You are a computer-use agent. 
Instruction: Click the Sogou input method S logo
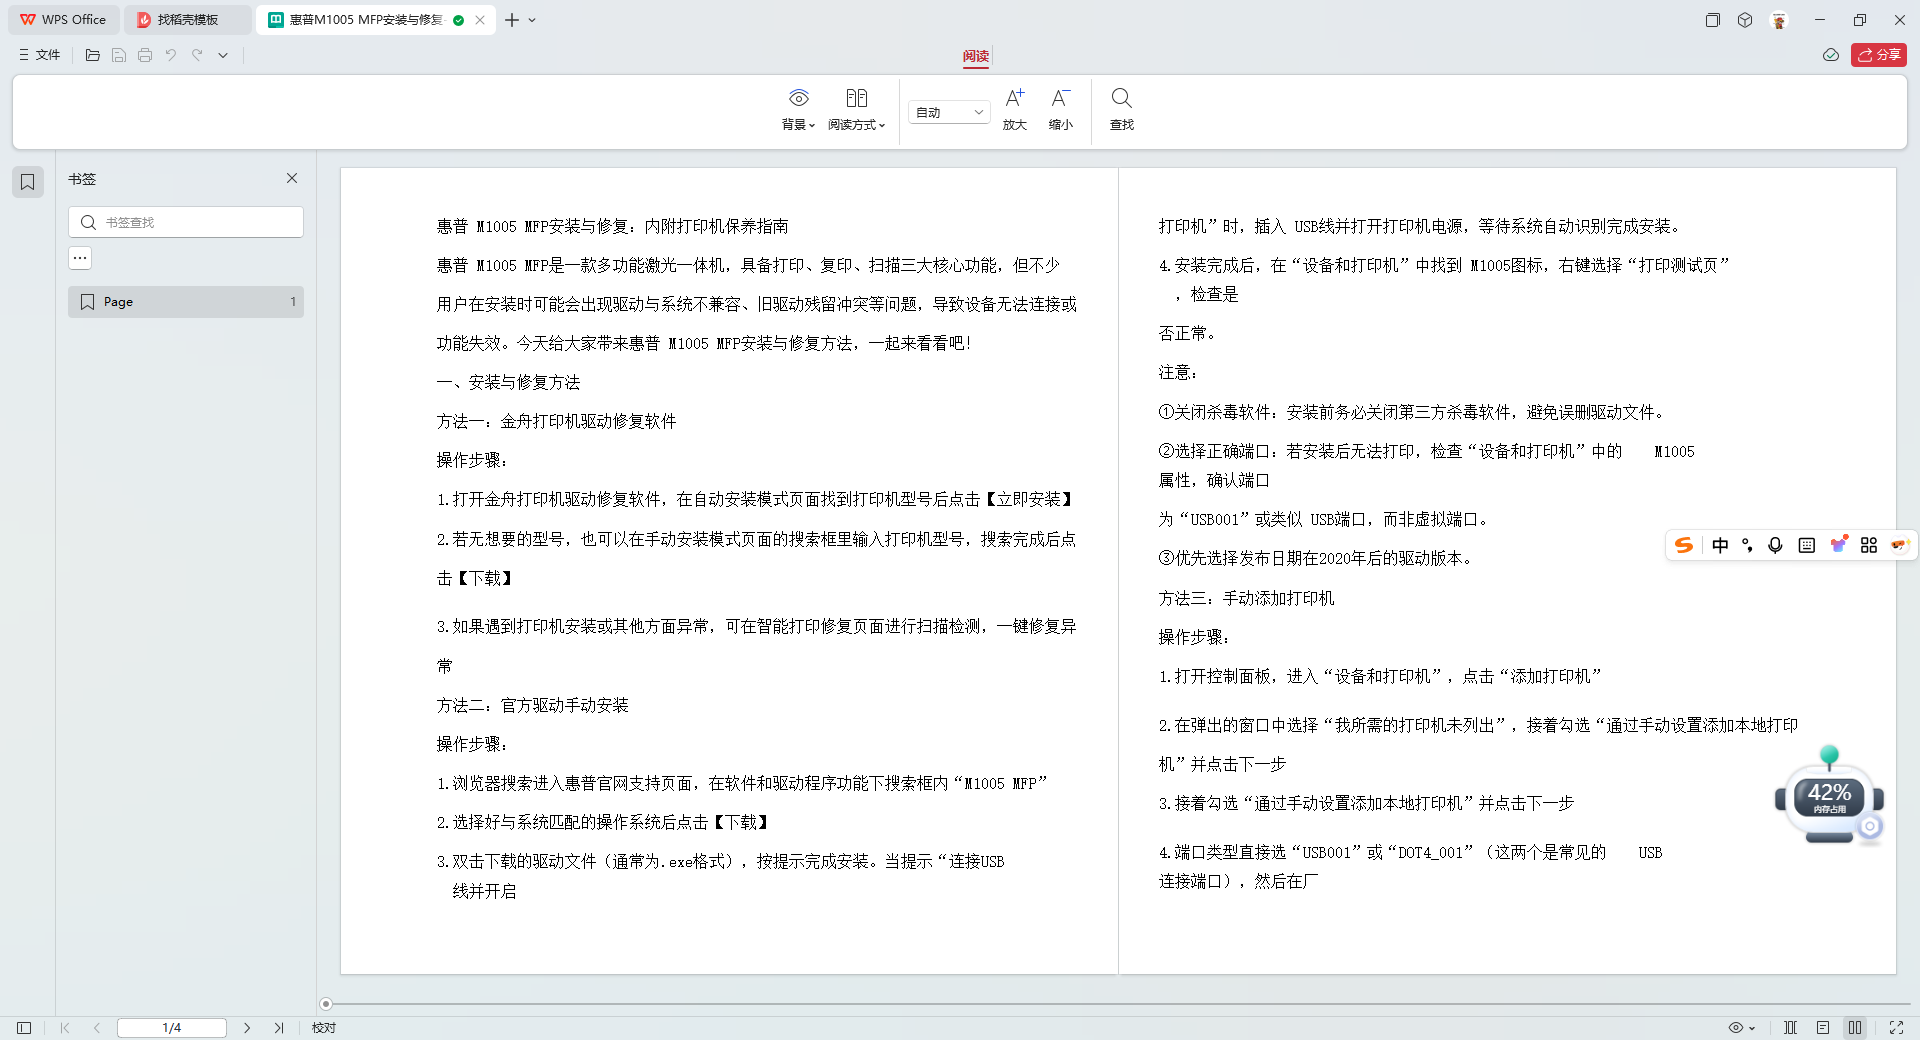pos(1684,545)
